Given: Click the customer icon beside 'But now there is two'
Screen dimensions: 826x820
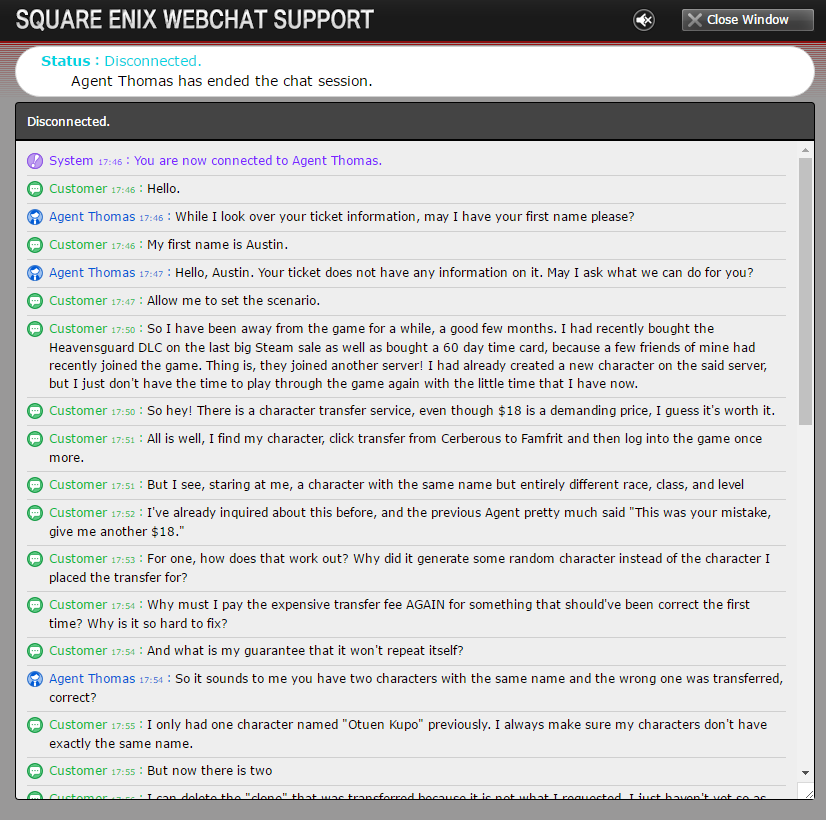Looking at the screenshot, I should (x=35, y=771).
